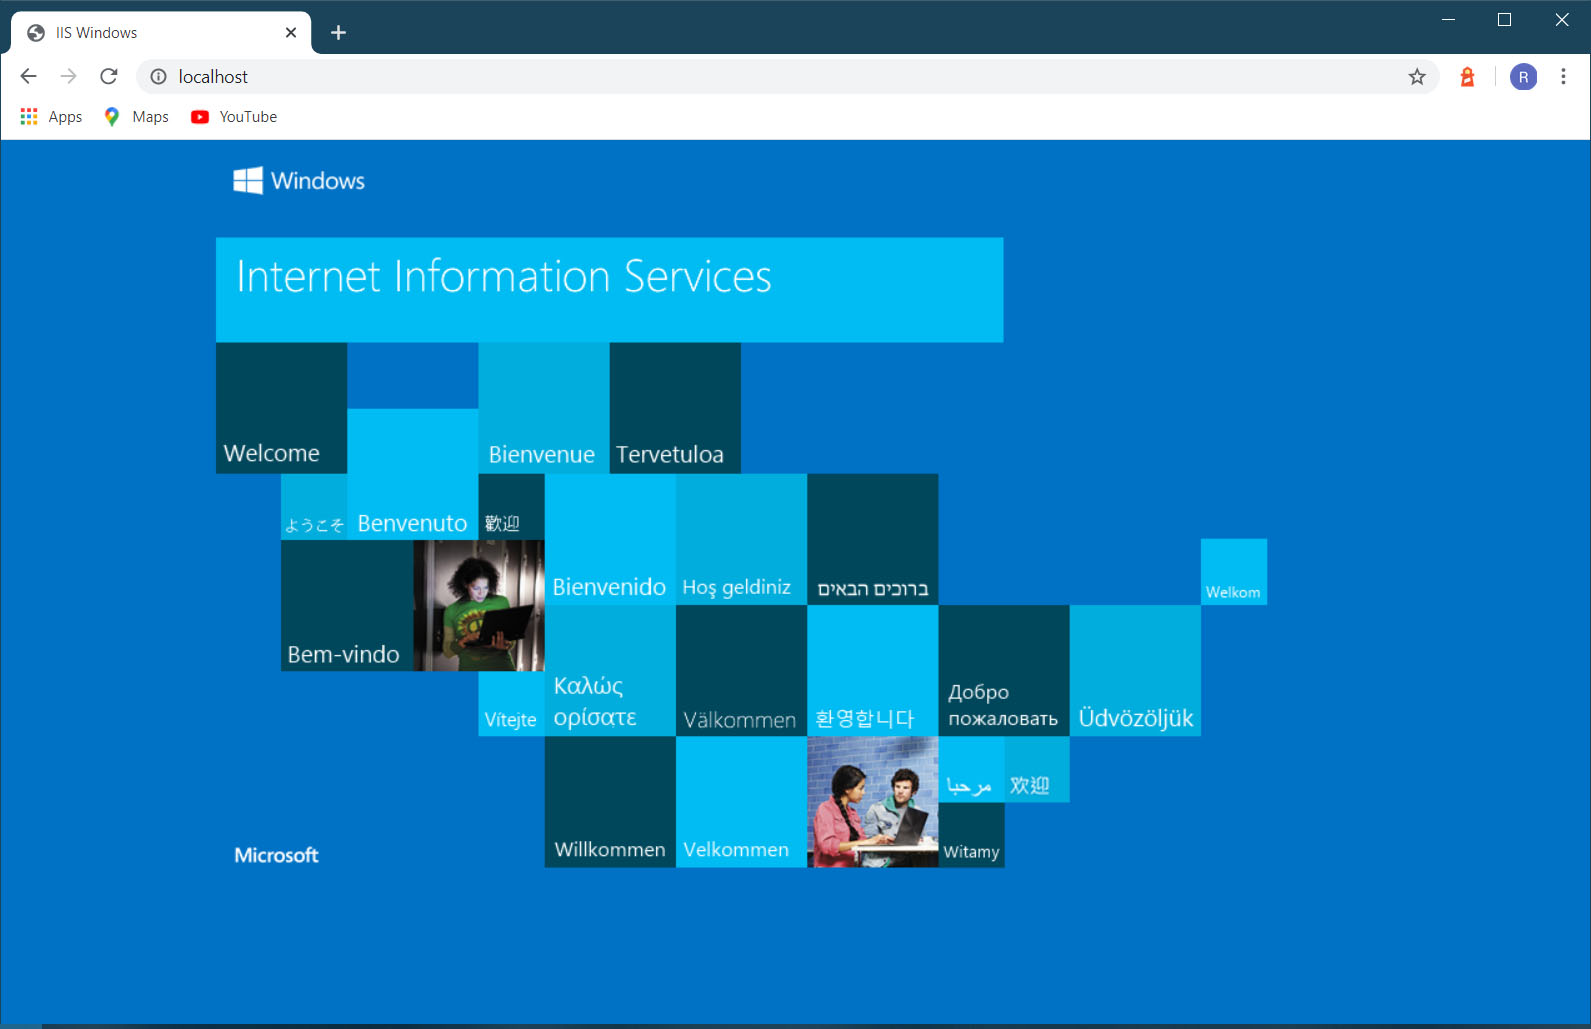The image size is (1591, 1029).
Task: Click the Arabic مرحبا tile
Action: pos(971,769)
